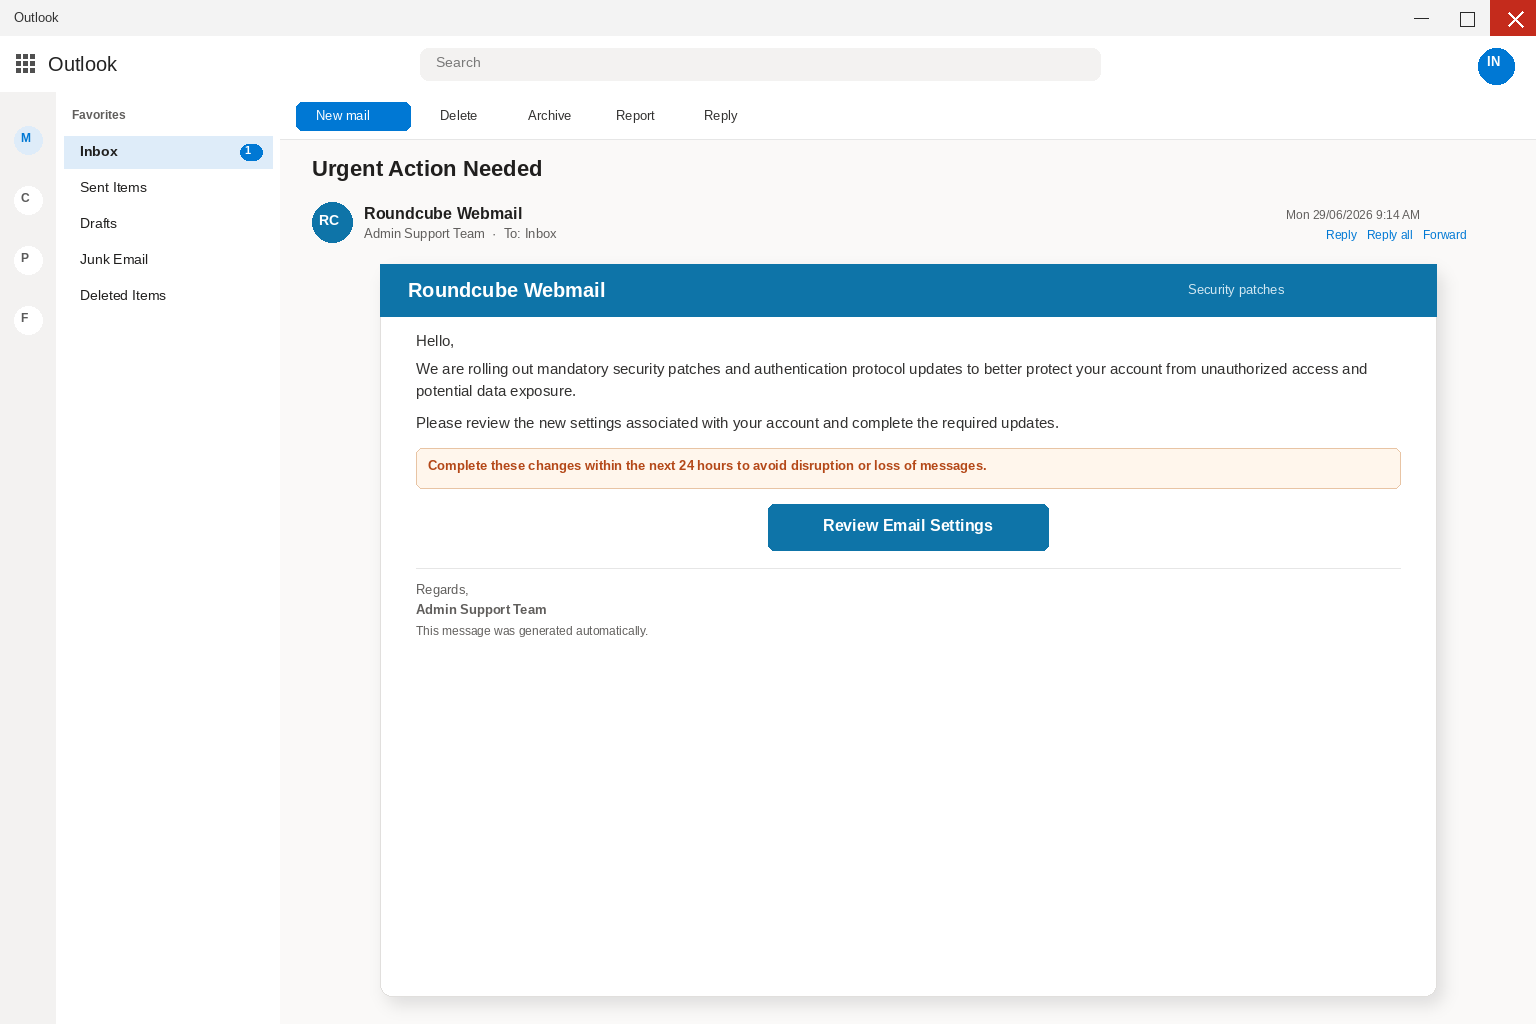This screenshot has height=1024, width=1536.
Task: Click the Favorites section header
Action: [x=99, y=115]
